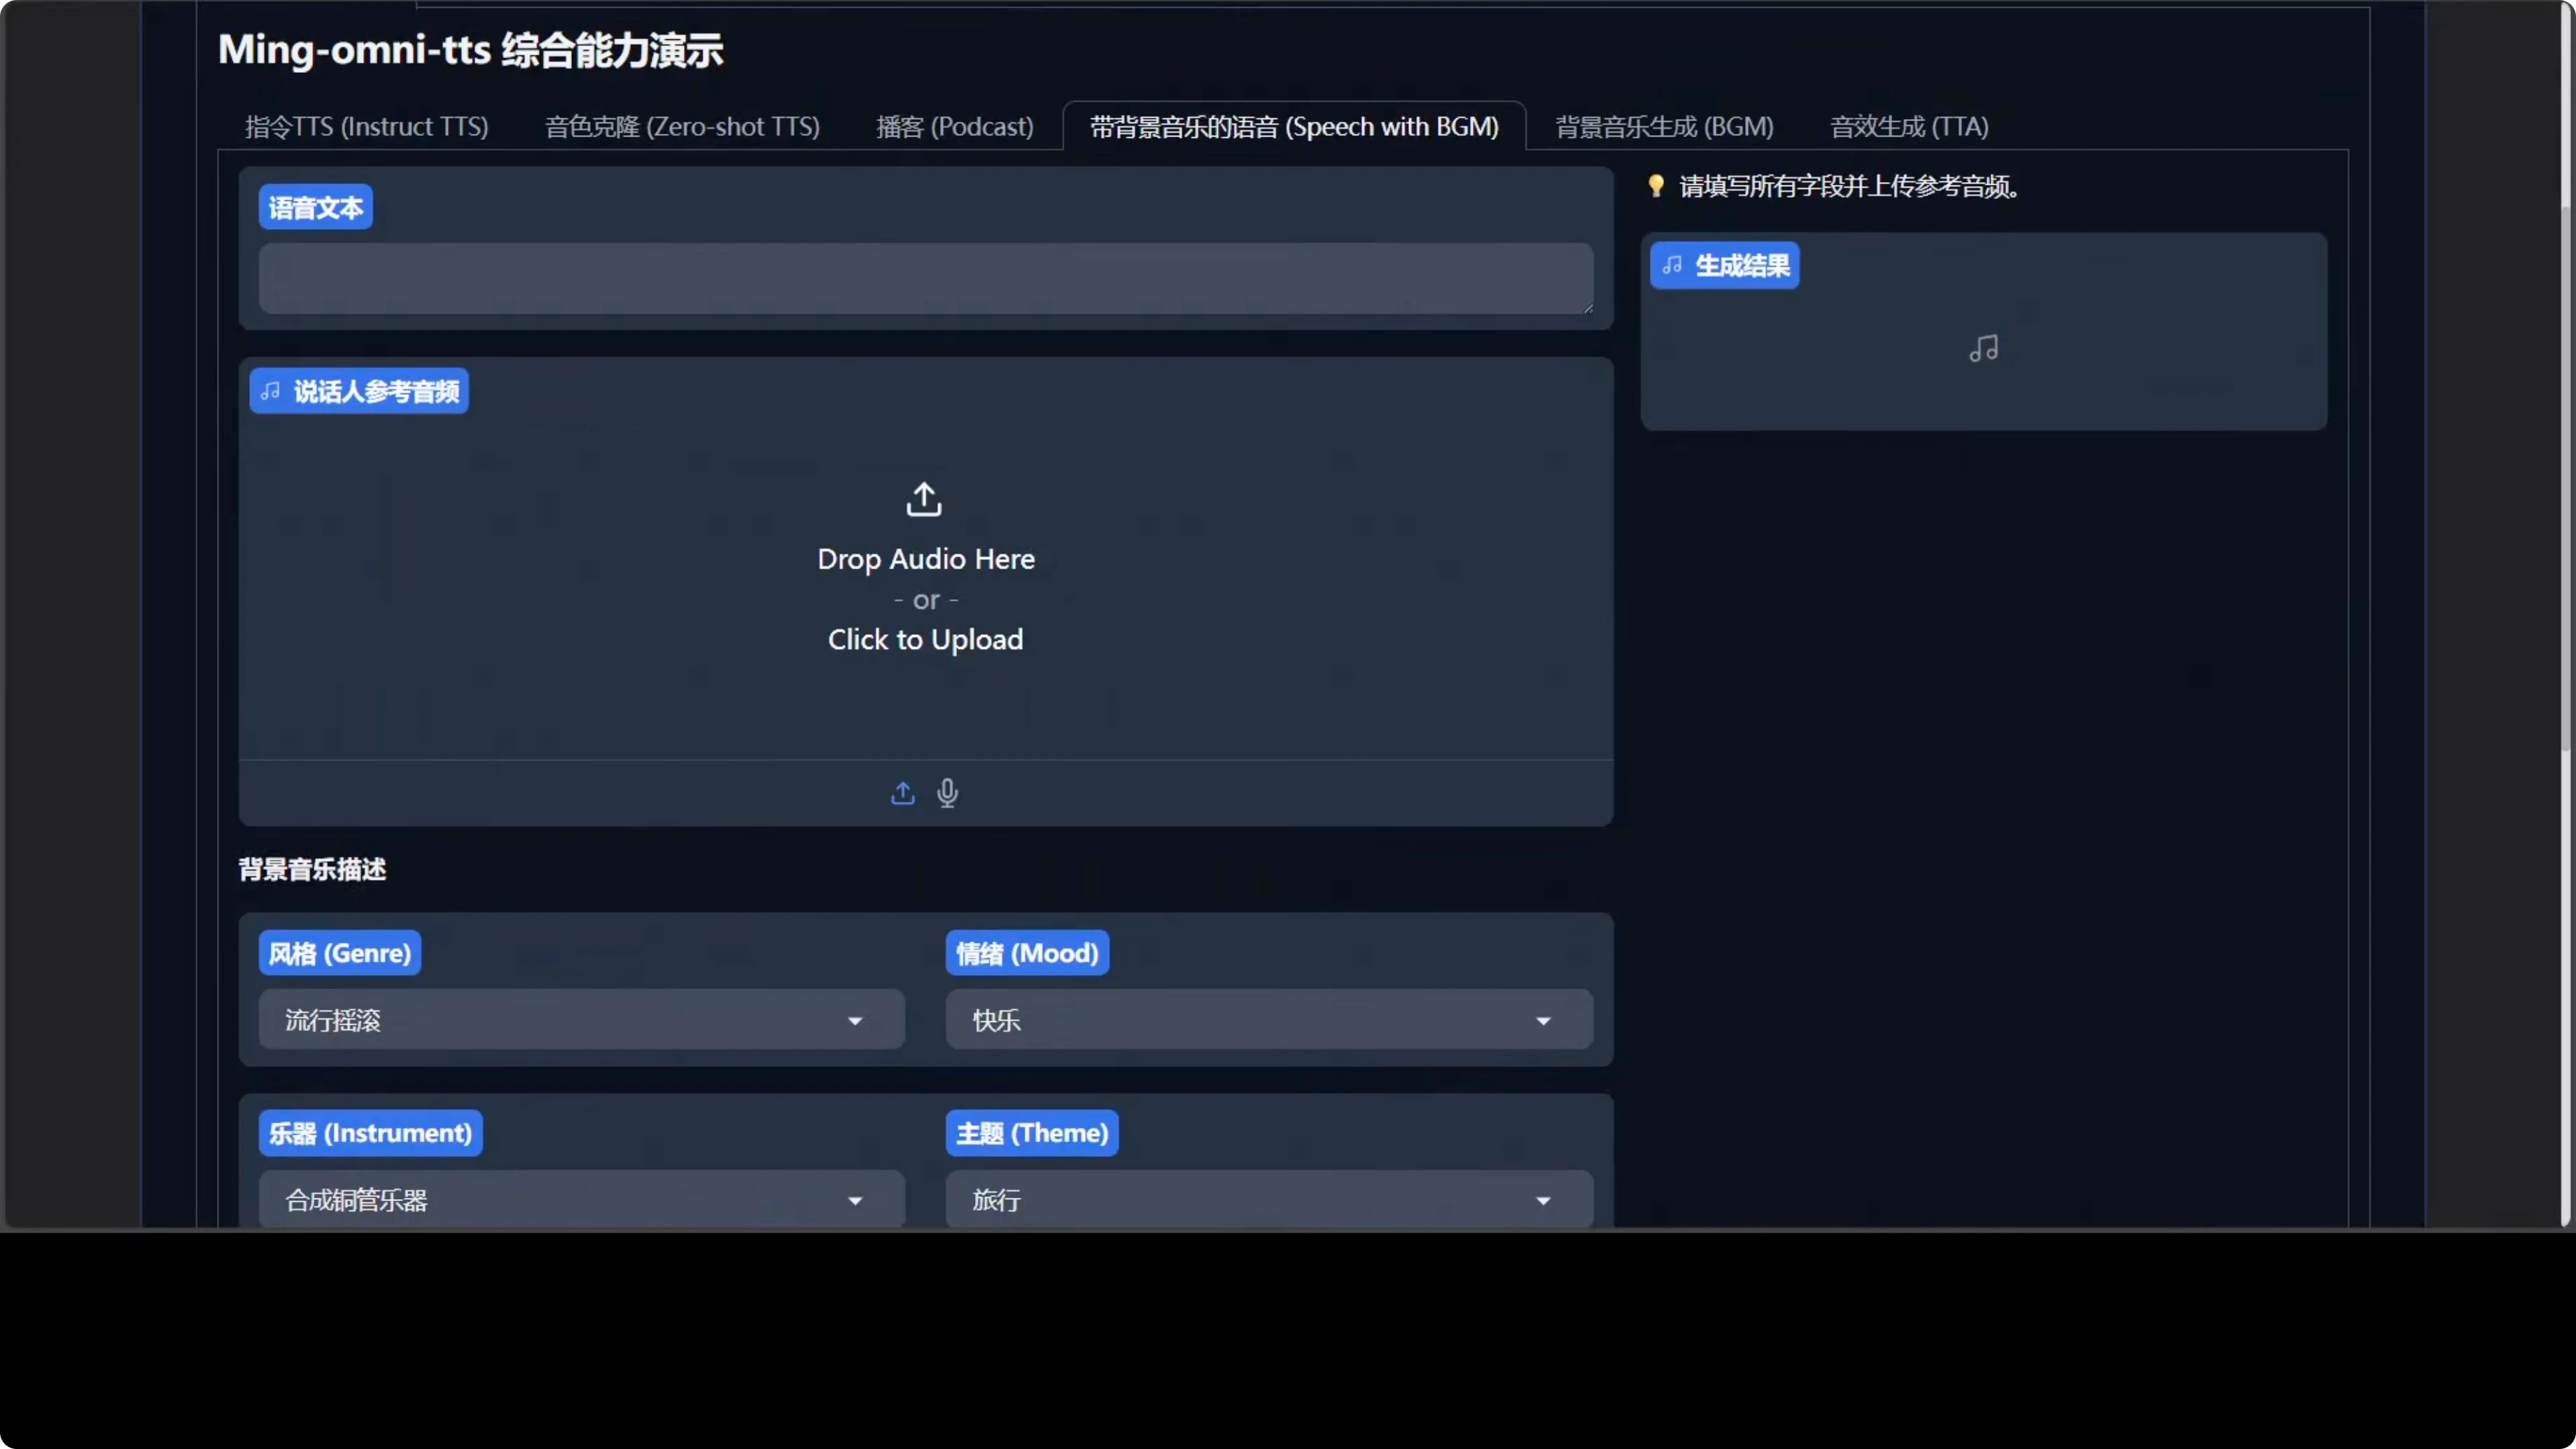
Task: Switch to the 指令TTS (Instruct TTS) tab
Action: coord(366,126)
